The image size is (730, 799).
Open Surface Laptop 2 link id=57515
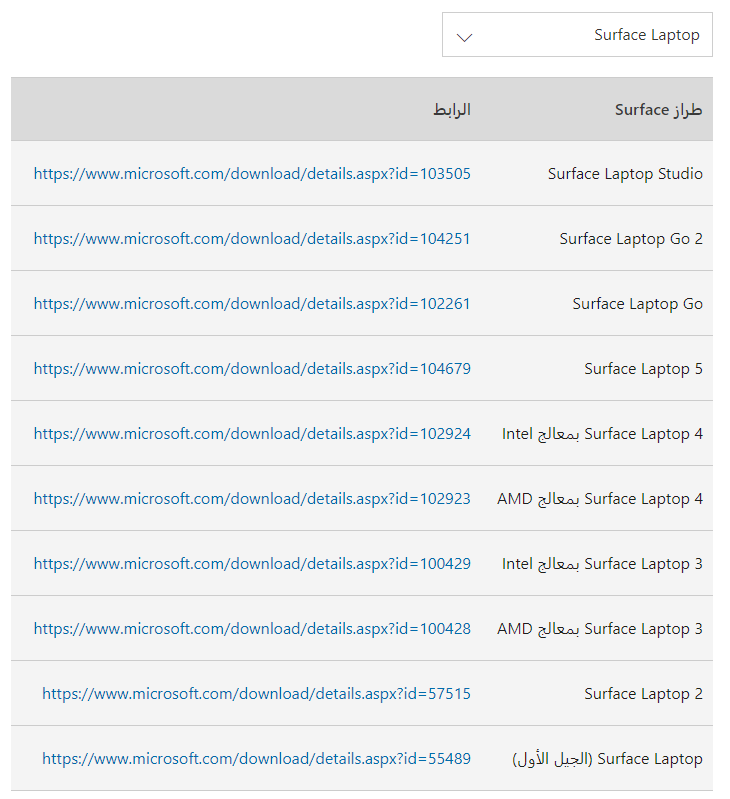tap(256, 694)
